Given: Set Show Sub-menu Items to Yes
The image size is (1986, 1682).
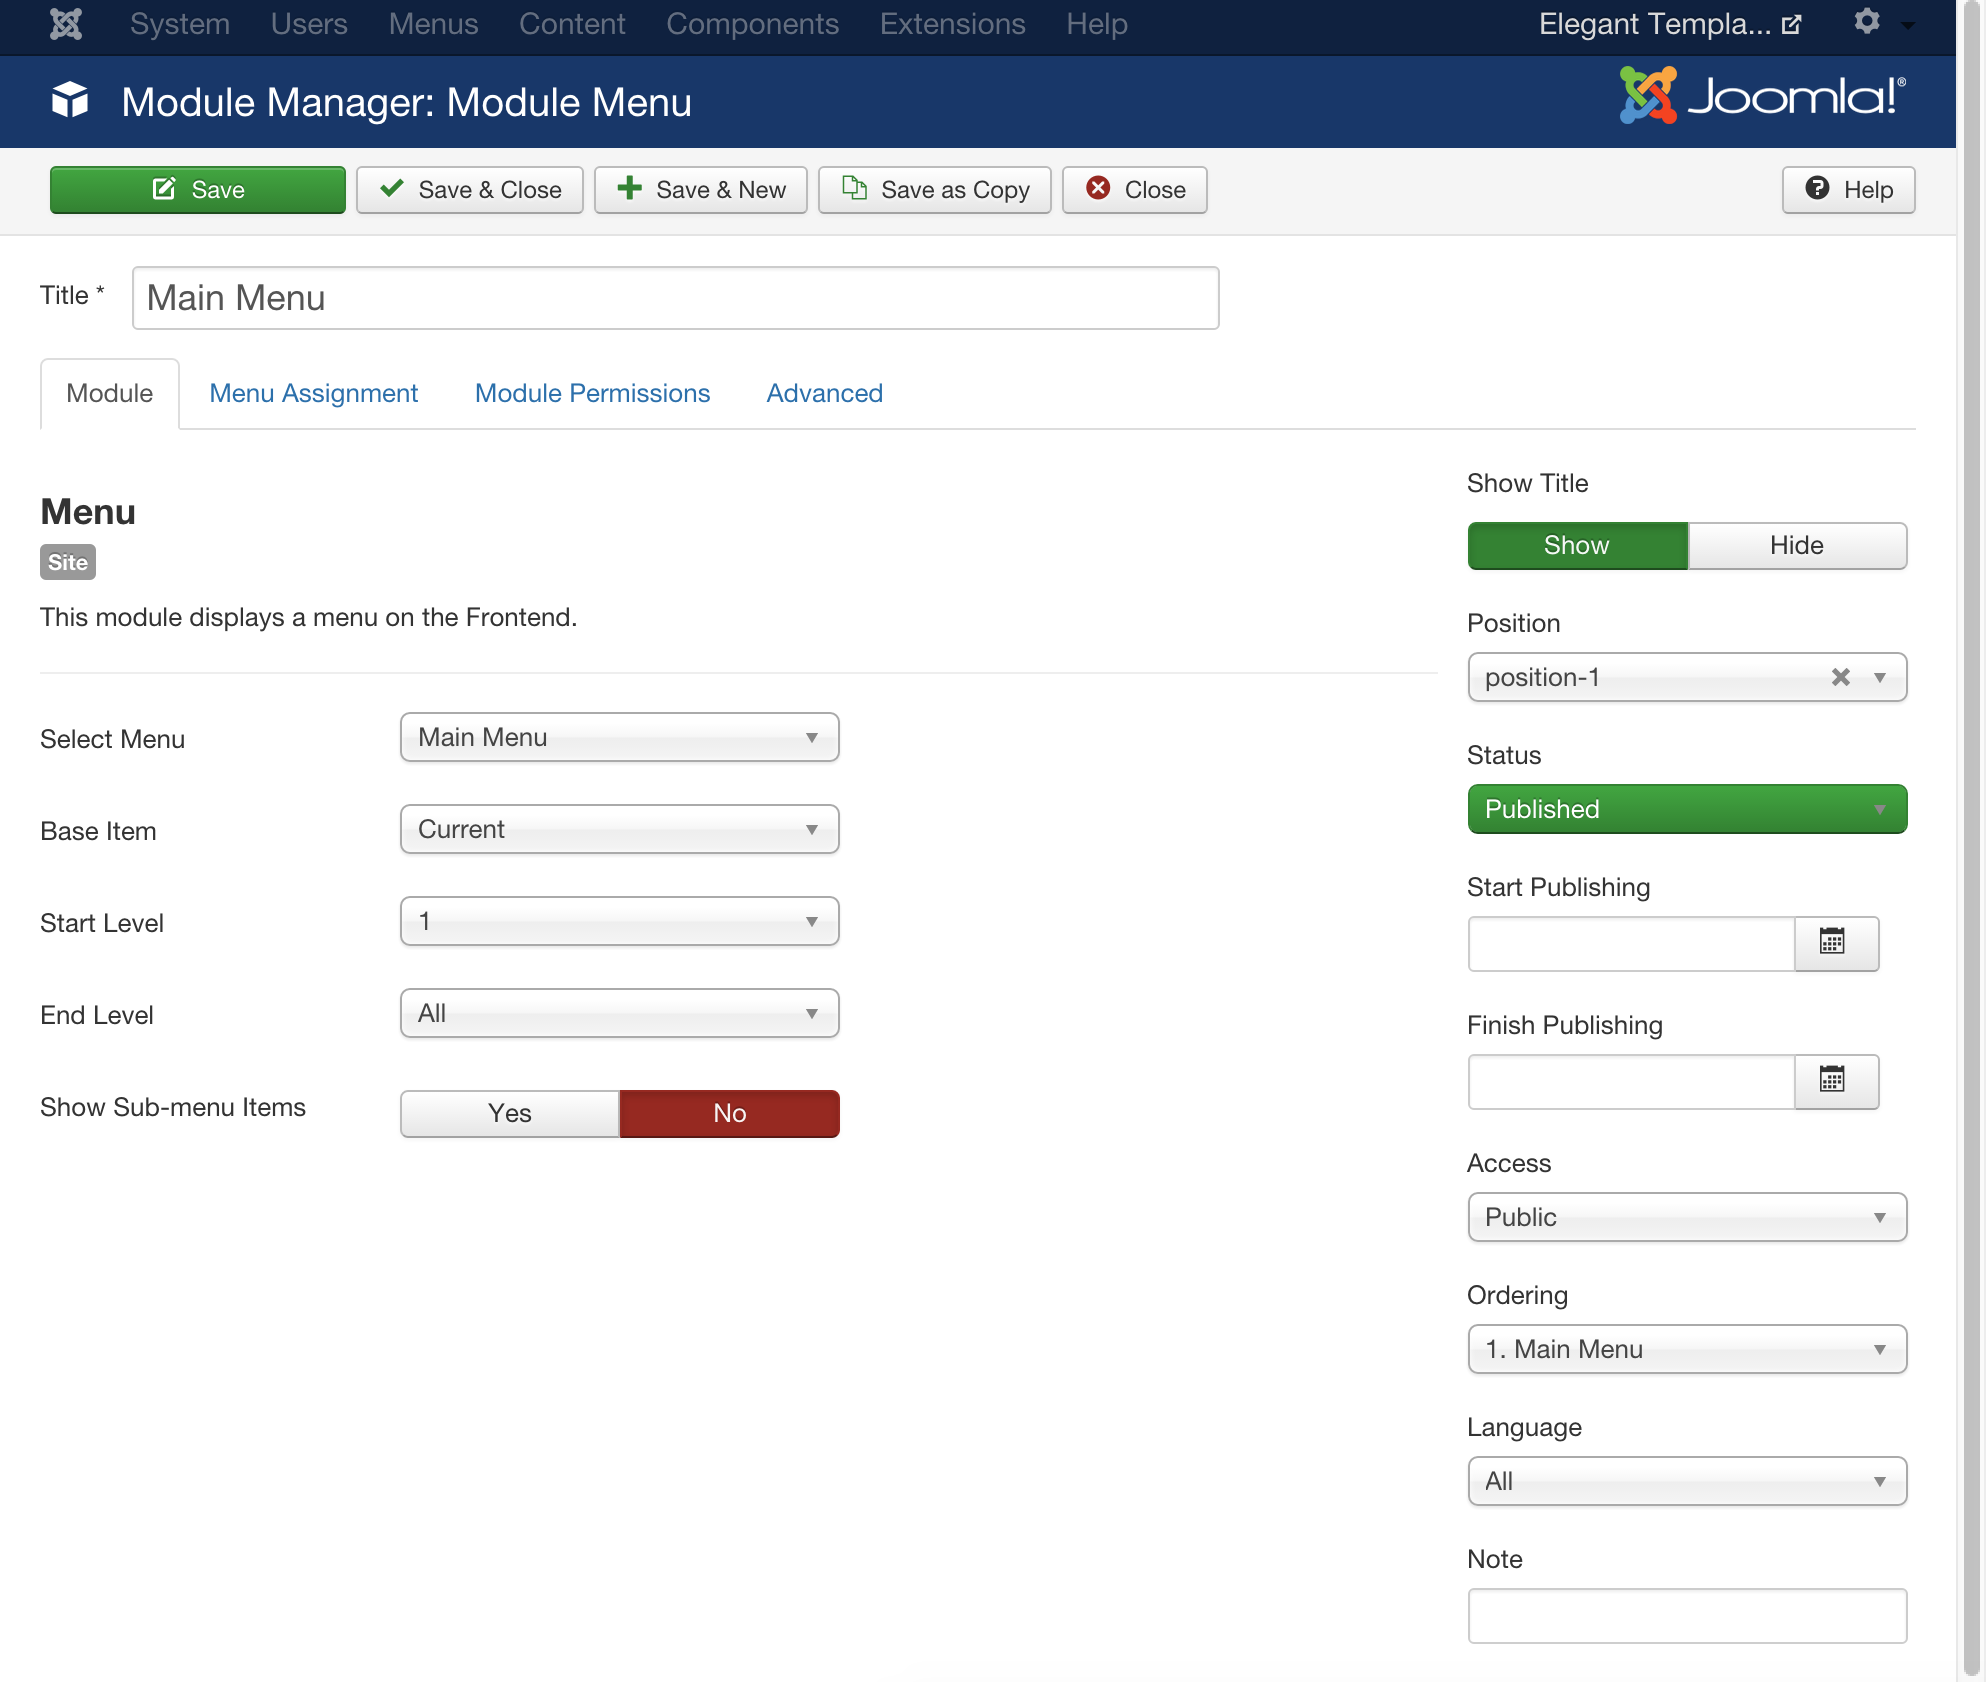Looking at the screenshot, I should point(510,1113).
